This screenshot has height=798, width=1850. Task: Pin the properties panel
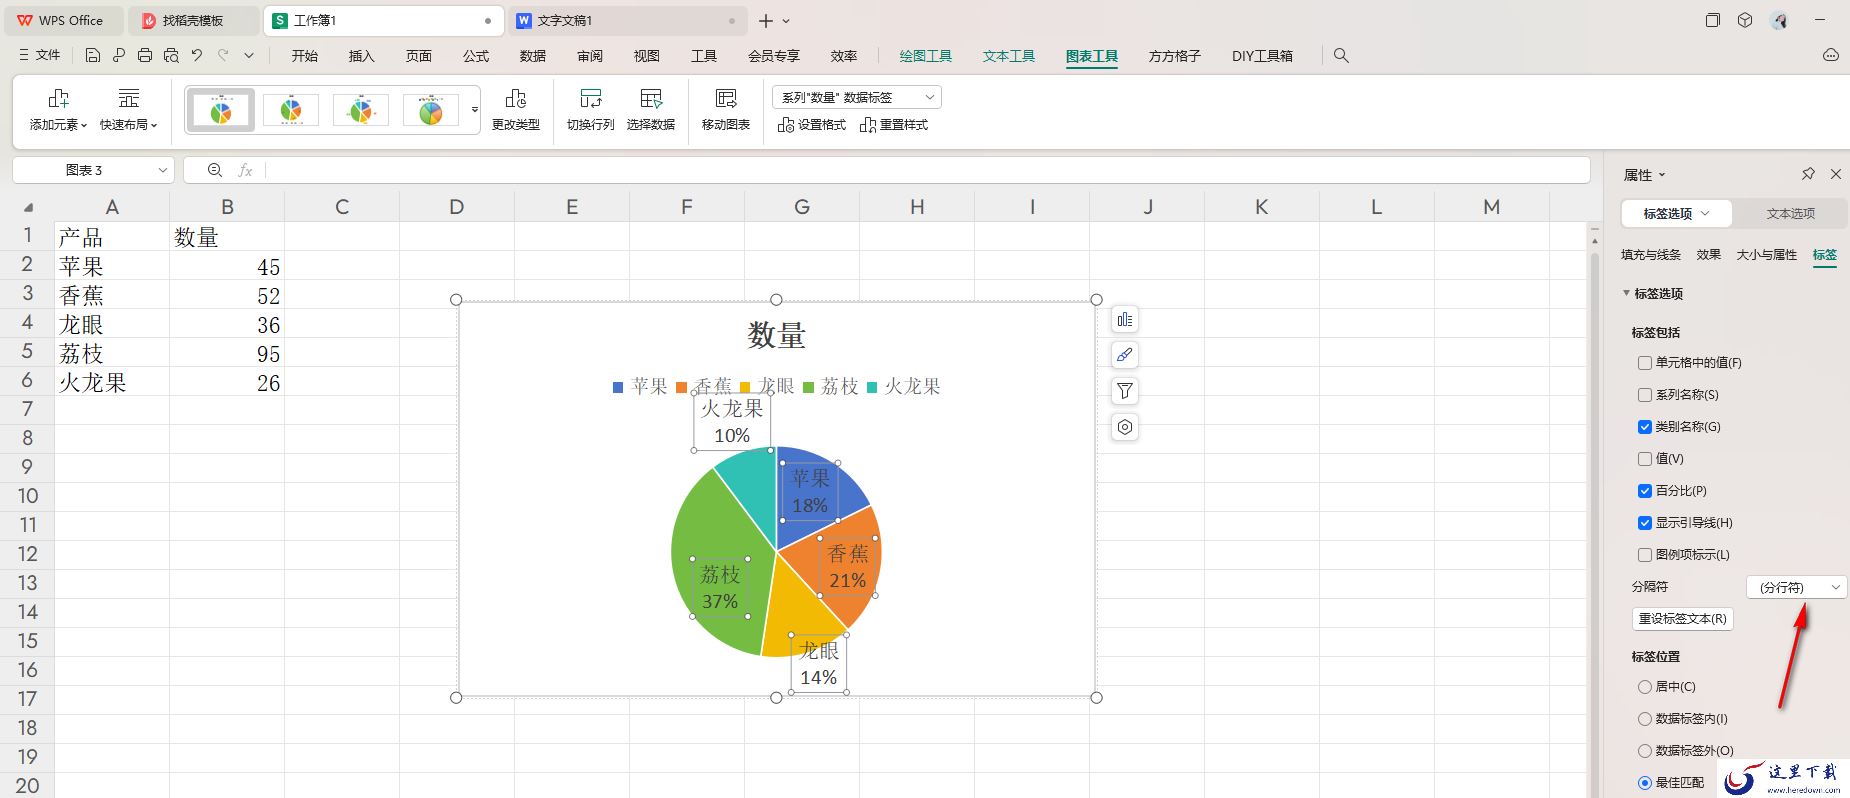[x=1808, y=174]
